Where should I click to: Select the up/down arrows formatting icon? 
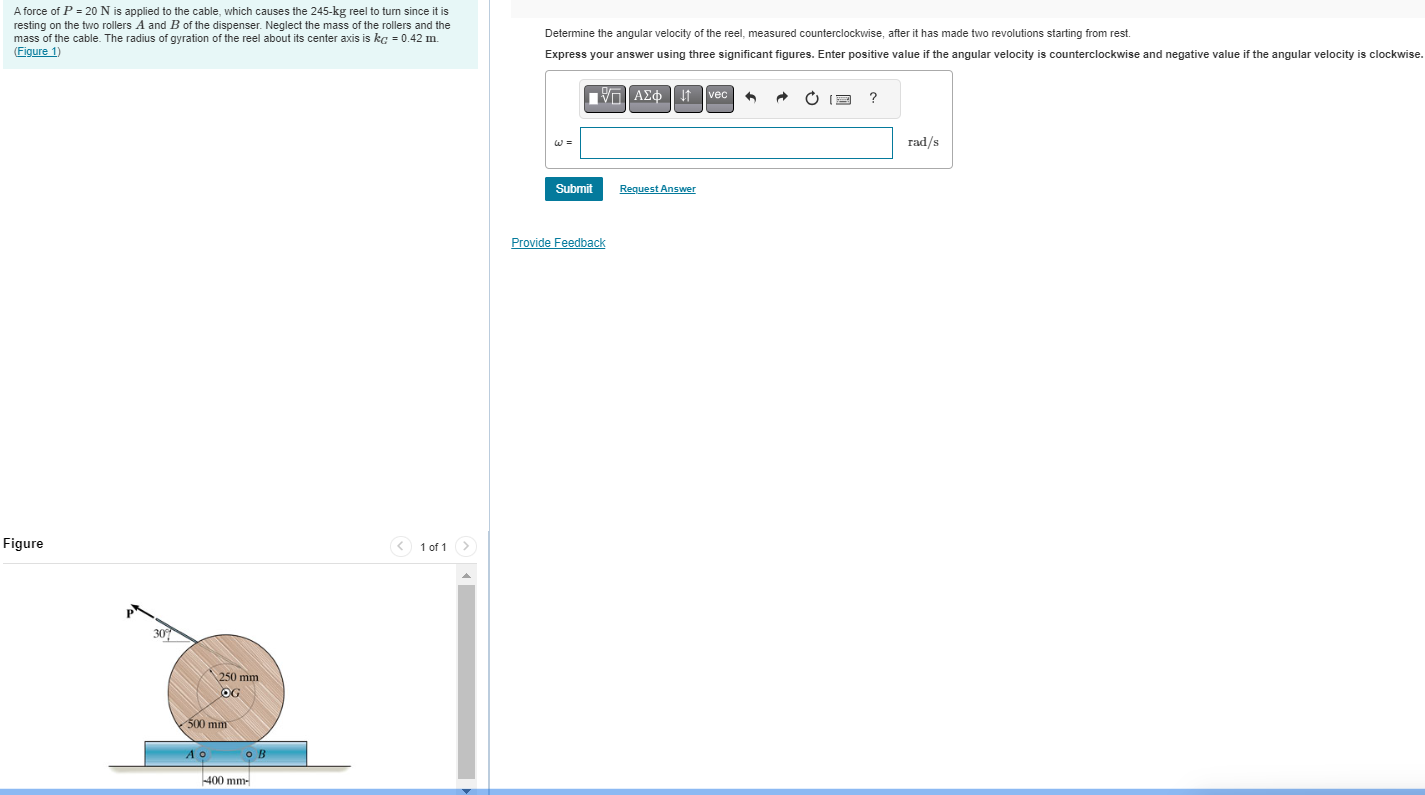coord(688,98)
